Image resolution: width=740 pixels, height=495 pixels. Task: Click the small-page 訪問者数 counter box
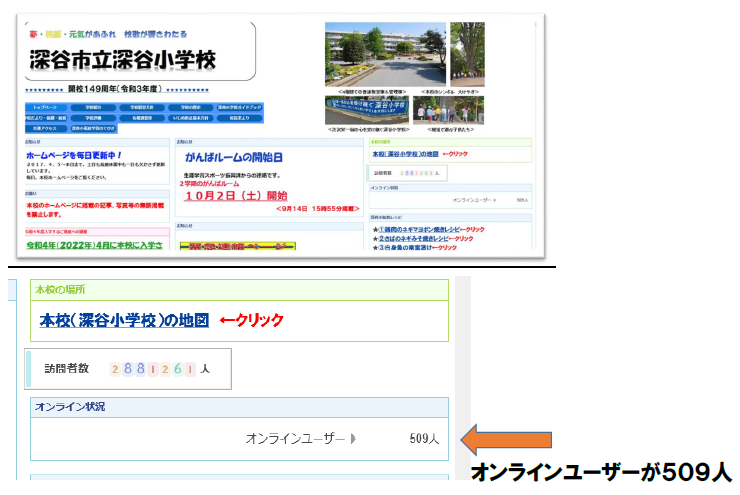click(x=407, y=173)
